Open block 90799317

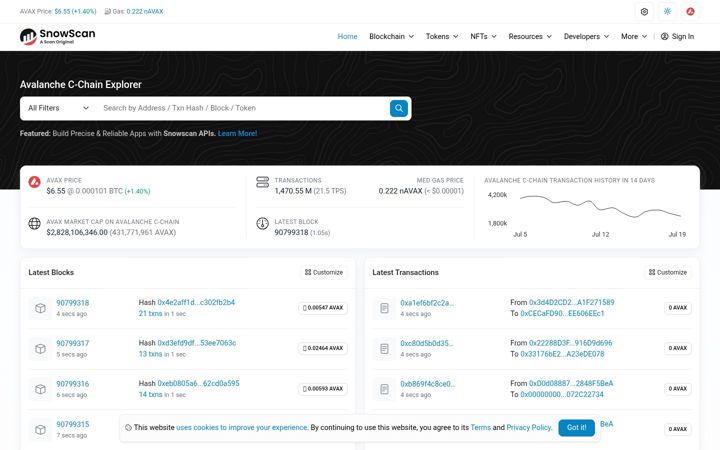[73, 343]
